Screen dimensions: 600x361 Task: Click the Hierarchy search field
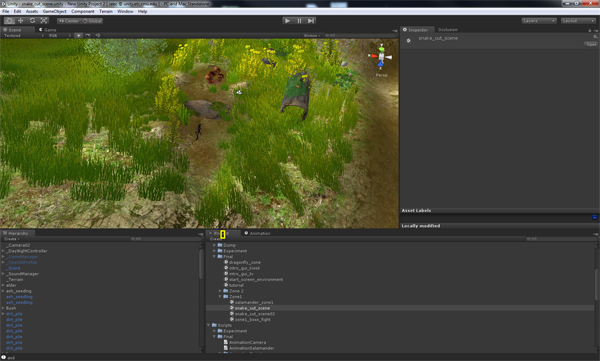(x=165, y=239)
